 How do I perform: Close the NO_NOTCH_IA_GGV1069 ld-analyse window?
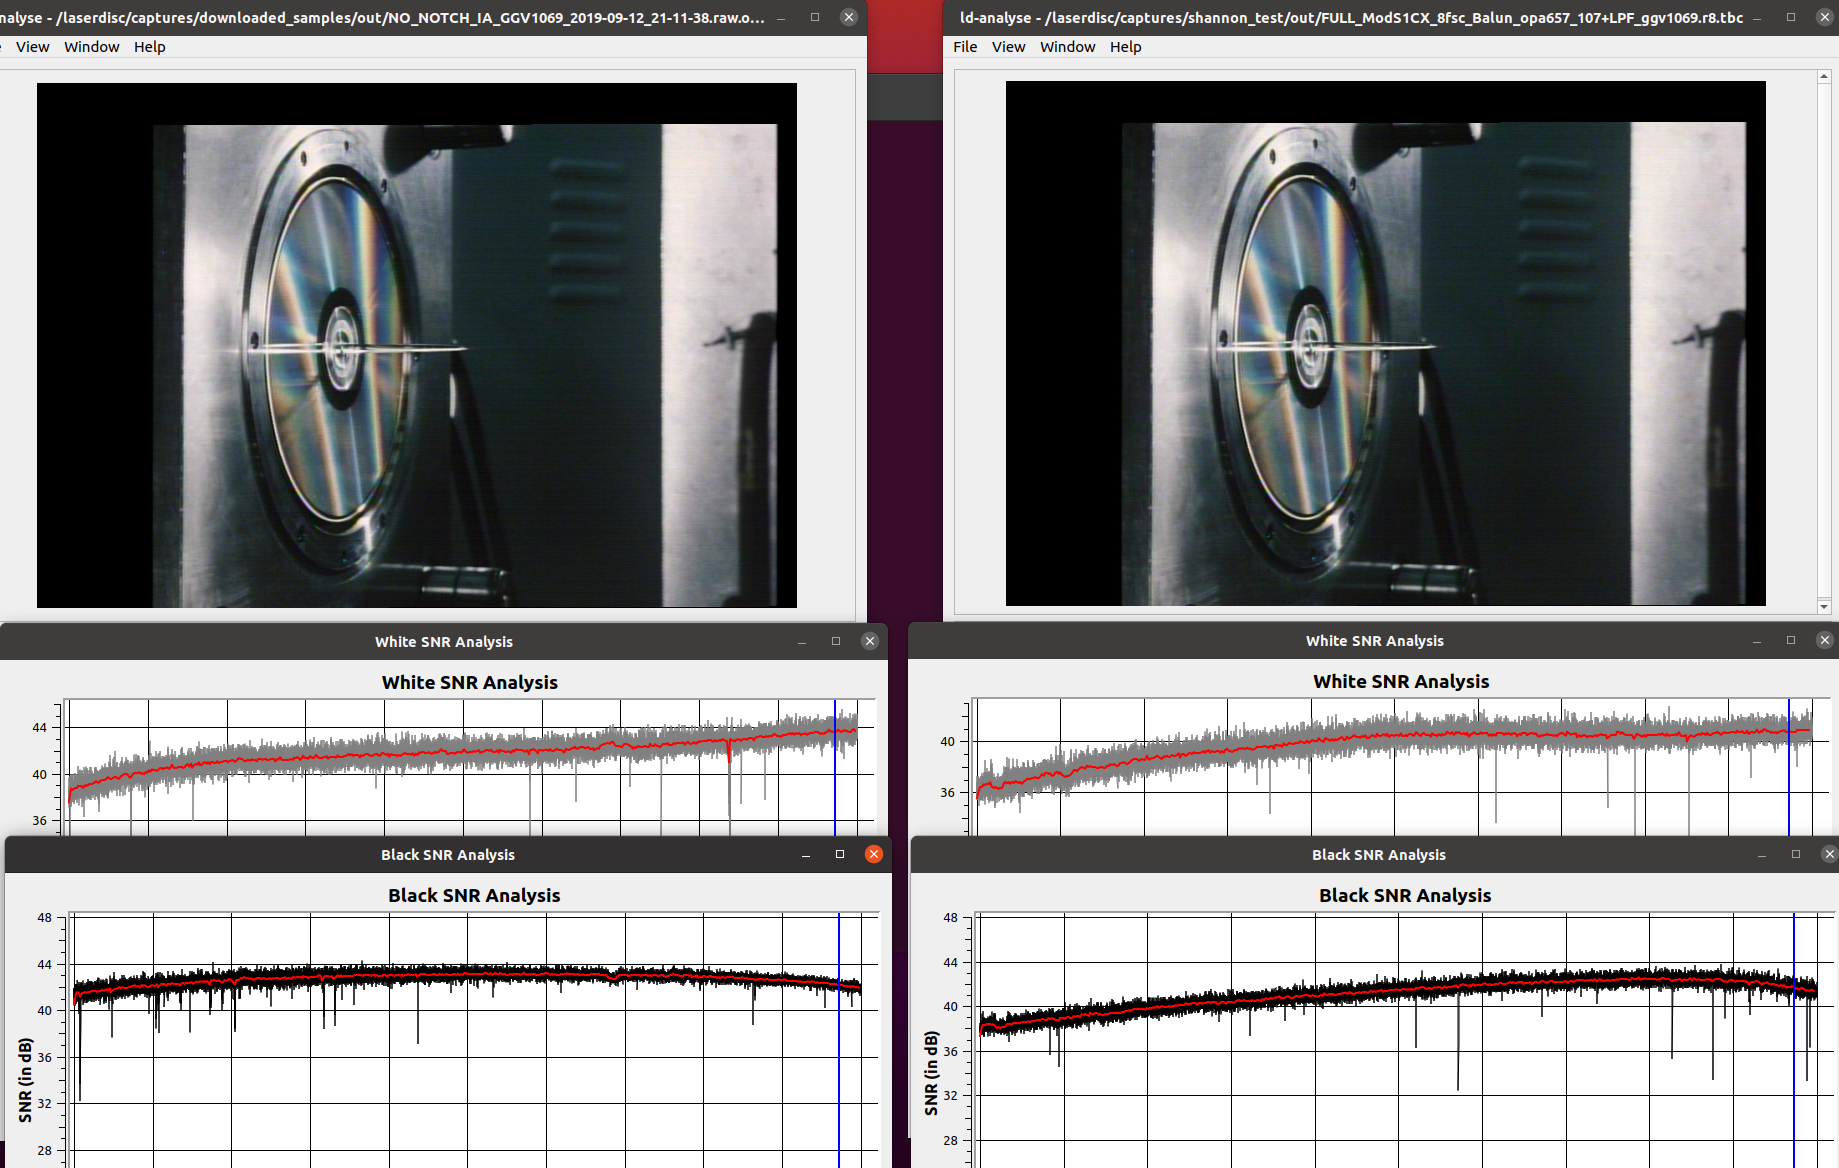click(848, 17)
